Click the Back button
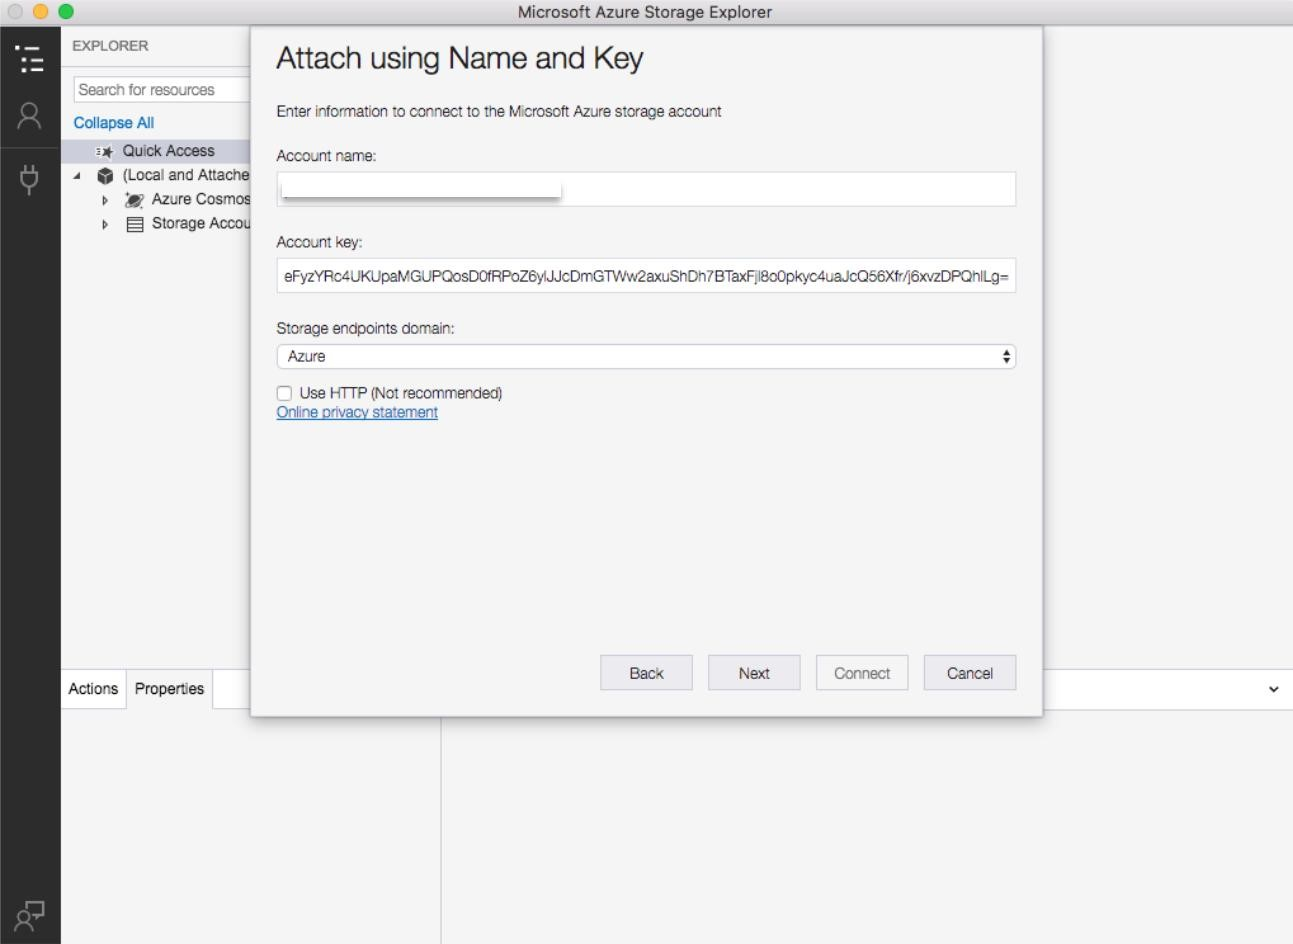Viewport: 1293px width, 944px height. coord(646,673)
